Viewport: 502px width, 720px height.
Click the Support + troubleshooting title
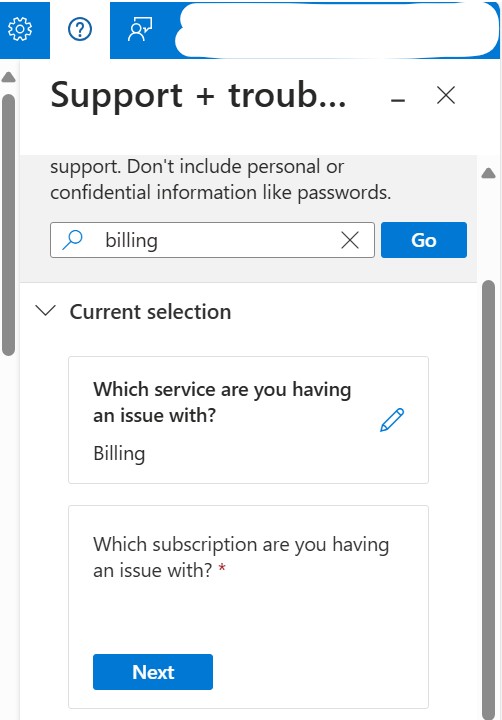(x=198, y=95)
